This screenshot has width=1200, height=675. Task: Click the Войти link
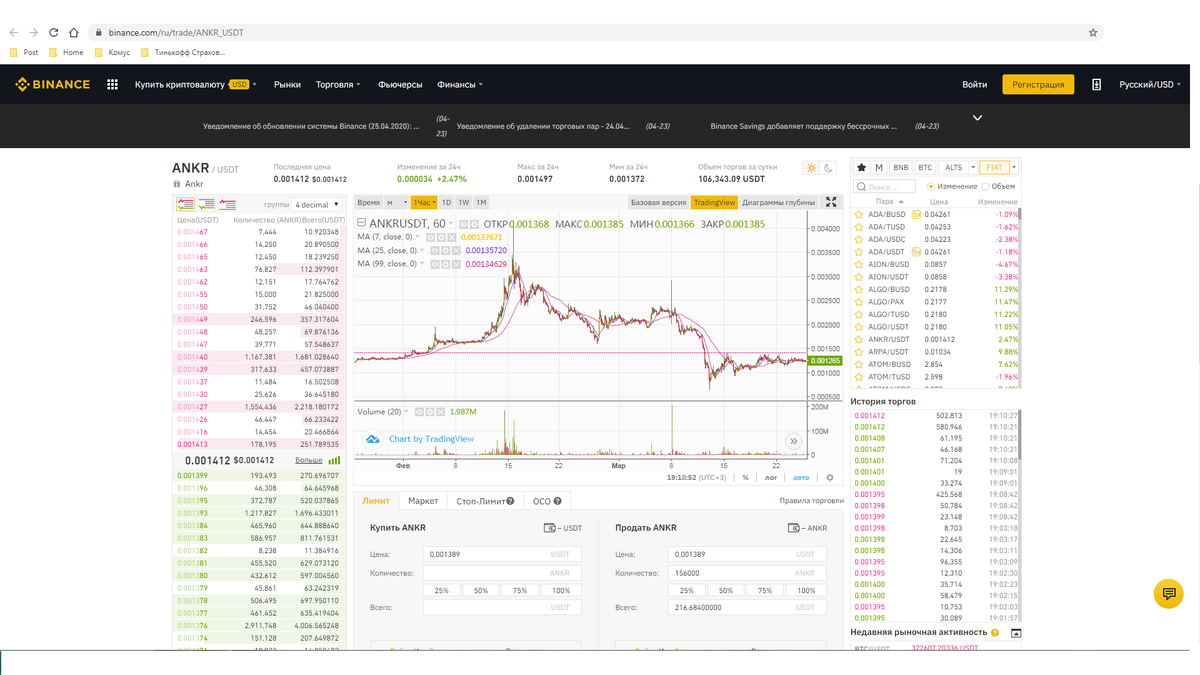coord(974,85)
